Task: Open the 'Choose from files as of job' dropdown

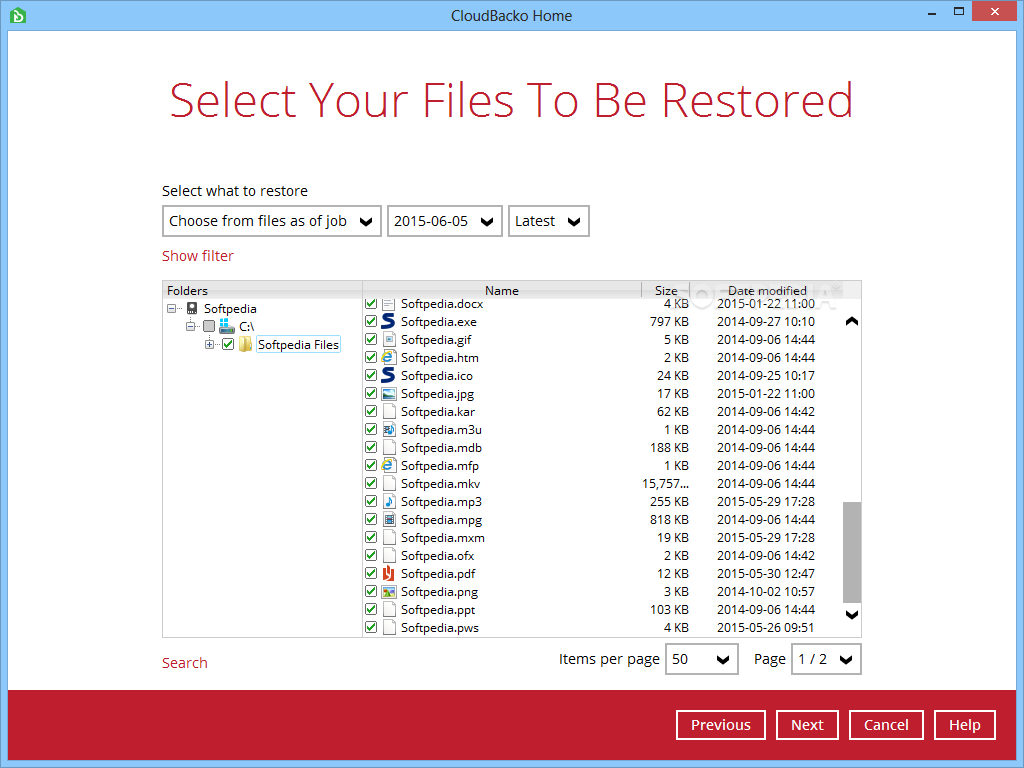Action: (272, 221)
